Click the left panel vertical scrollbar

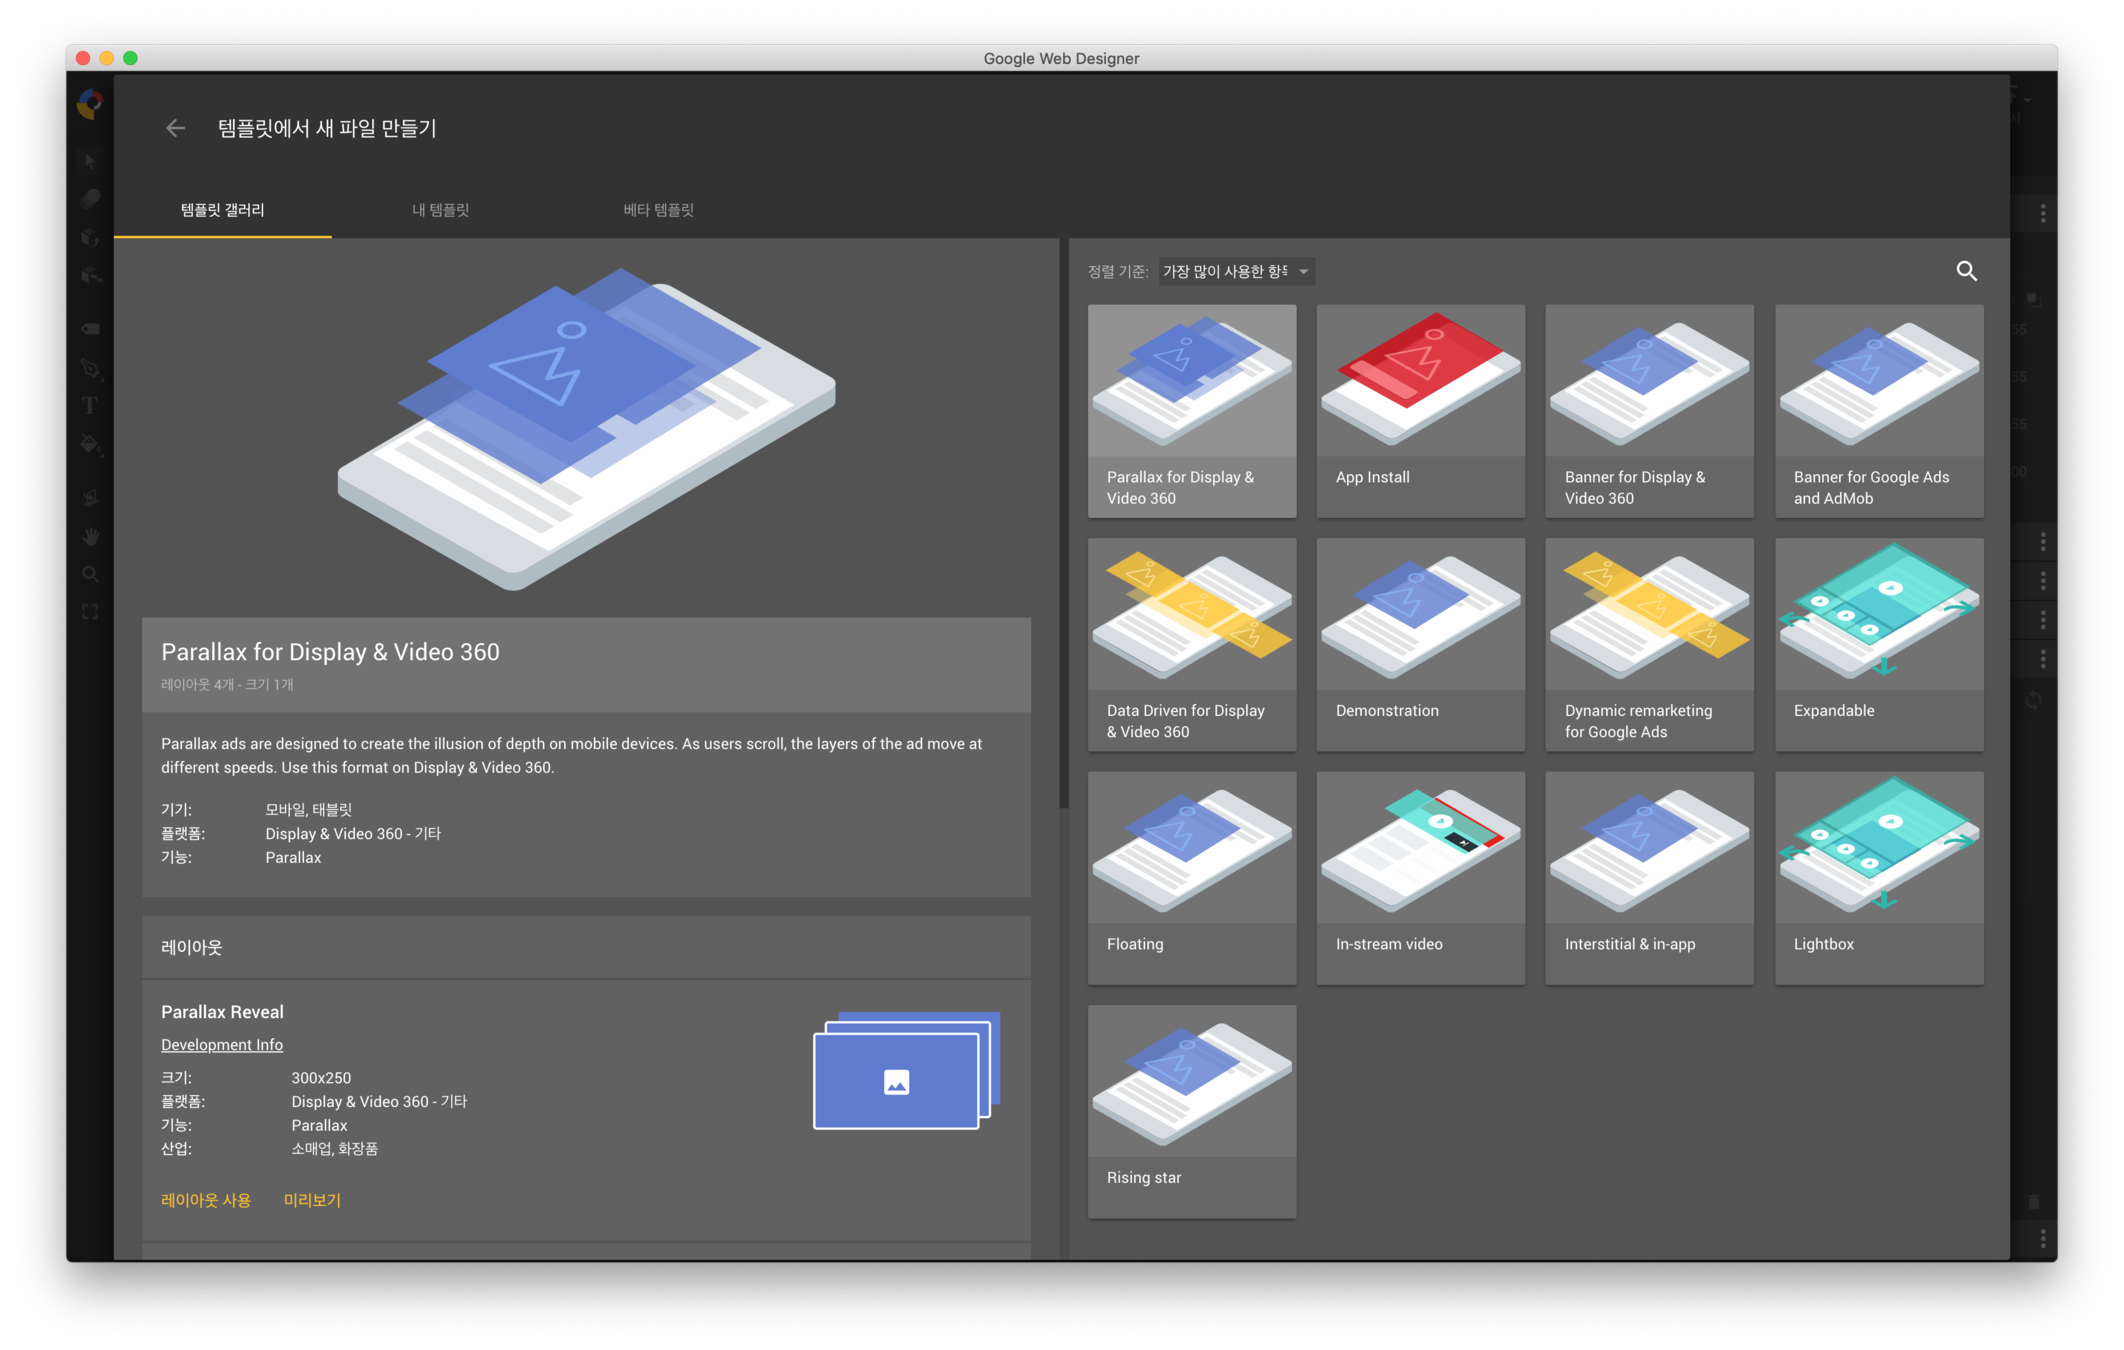pos(1064,520)
